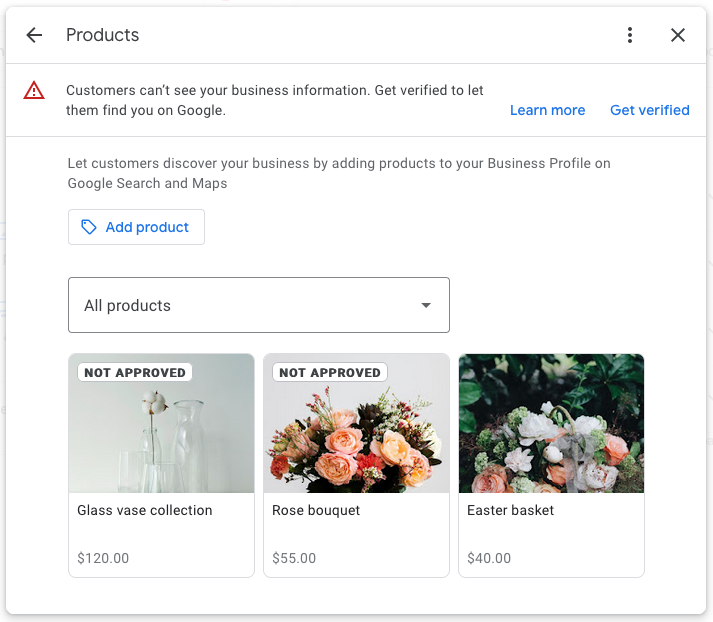The image size is (713, 622).
Task: Open the three-dot more options menu
Action: click(629, 35)
